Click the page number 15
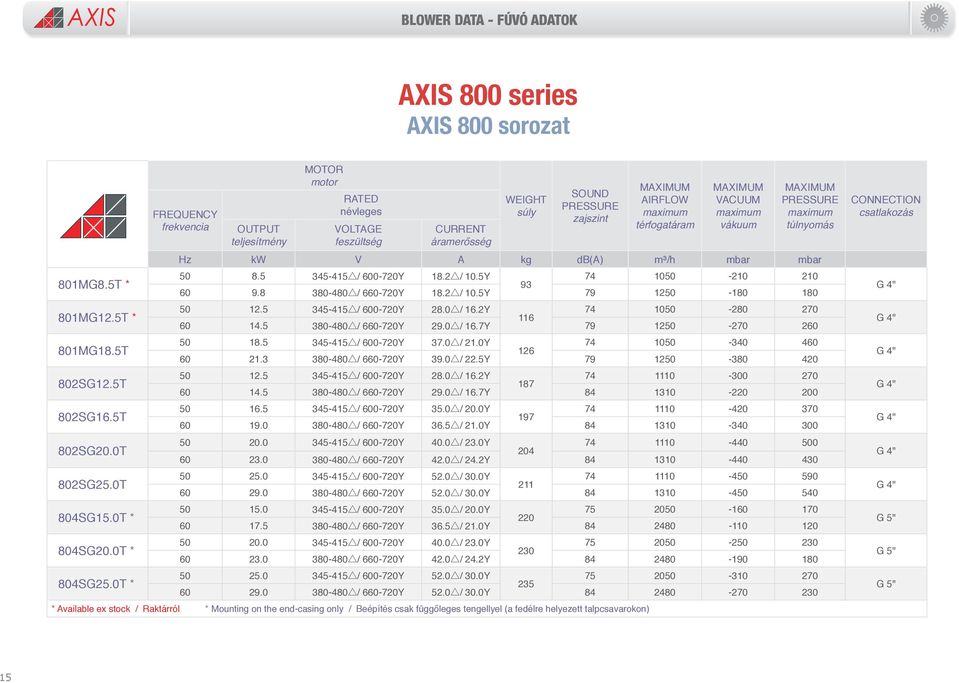The image size is (959, 683). (x=6, y=677)
